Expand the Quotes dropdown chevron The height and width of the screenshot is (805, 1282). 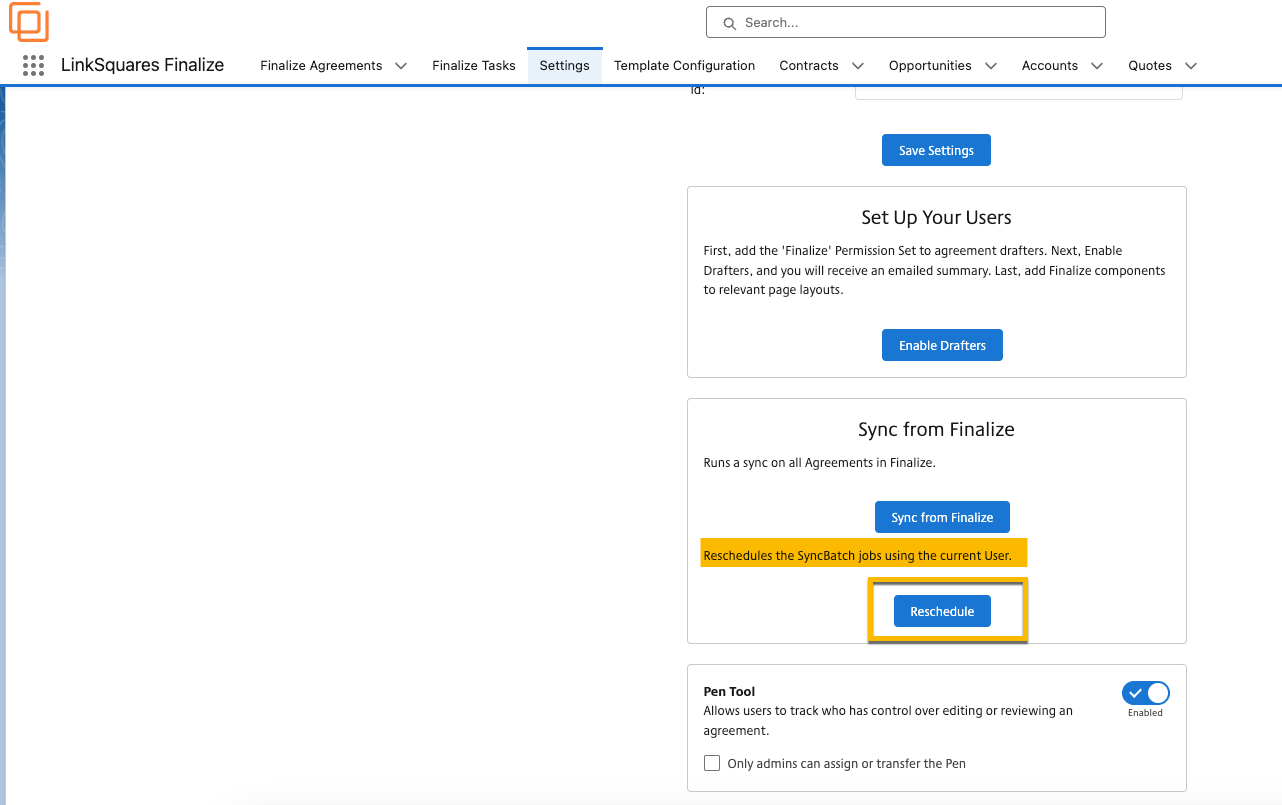[x=1191, y=65]
